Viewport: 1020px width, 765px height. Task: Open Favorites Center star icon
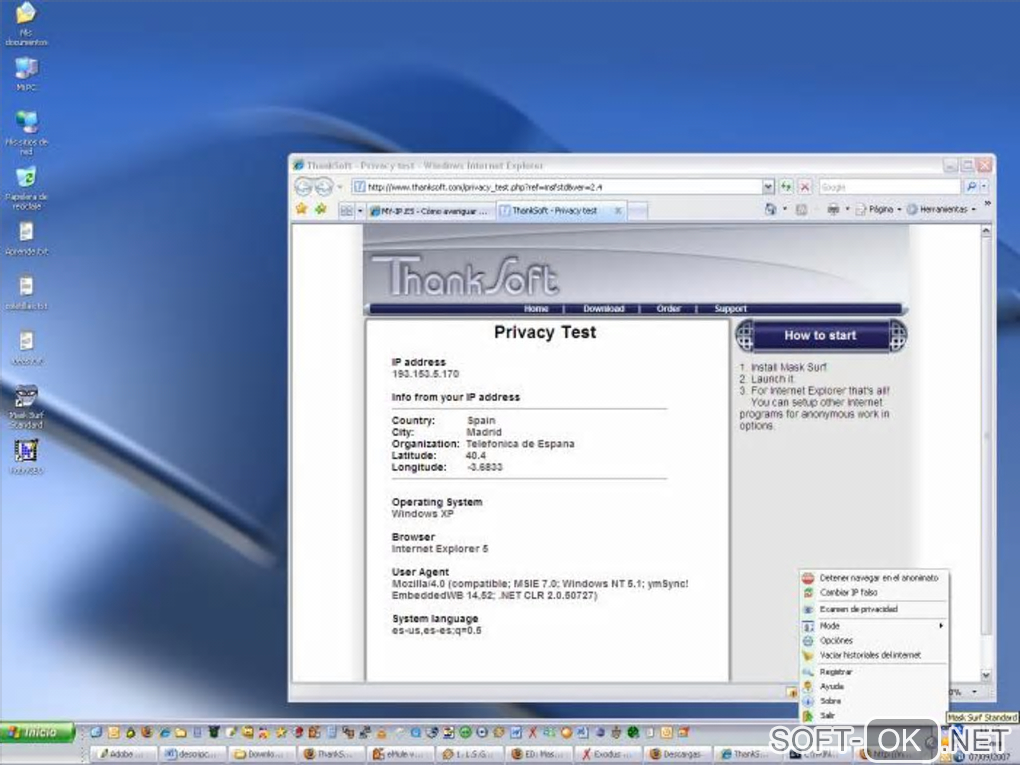tap(301, 209)
